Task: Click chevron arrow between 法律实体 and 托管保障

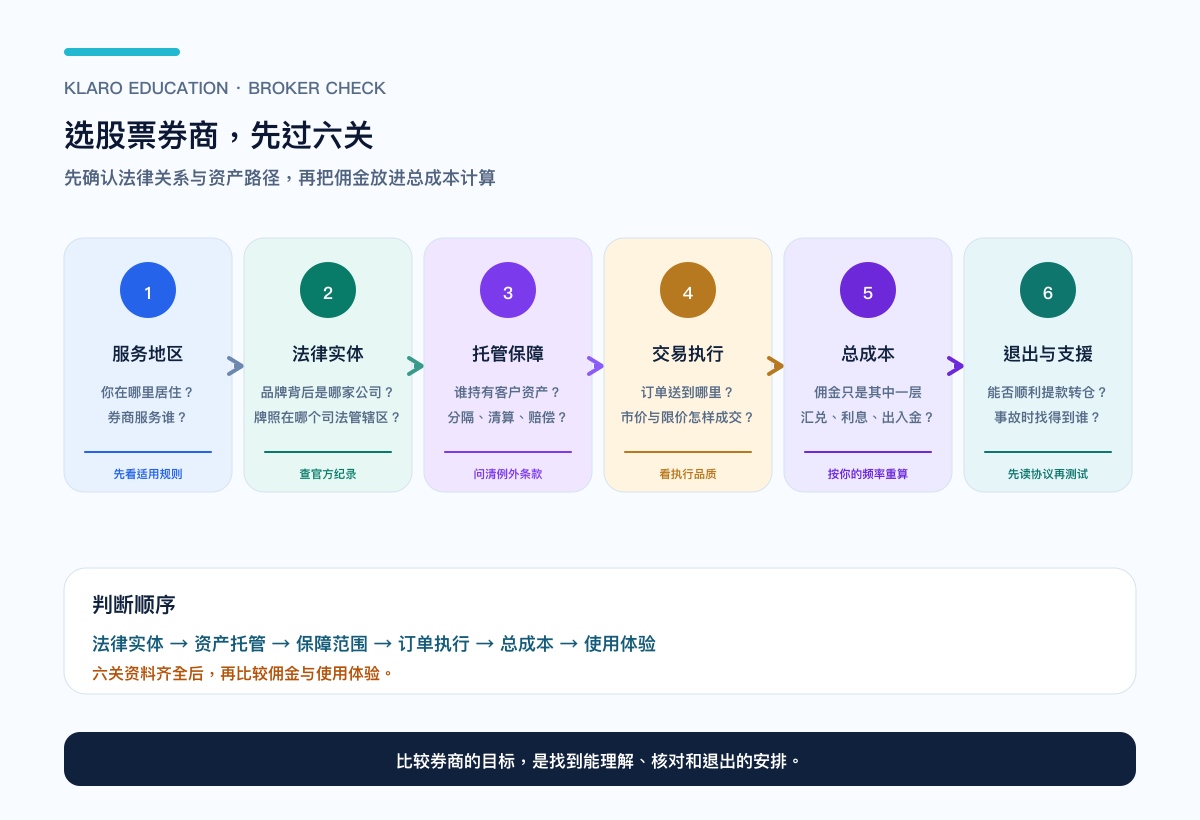Action: click(x=416, y=366)
